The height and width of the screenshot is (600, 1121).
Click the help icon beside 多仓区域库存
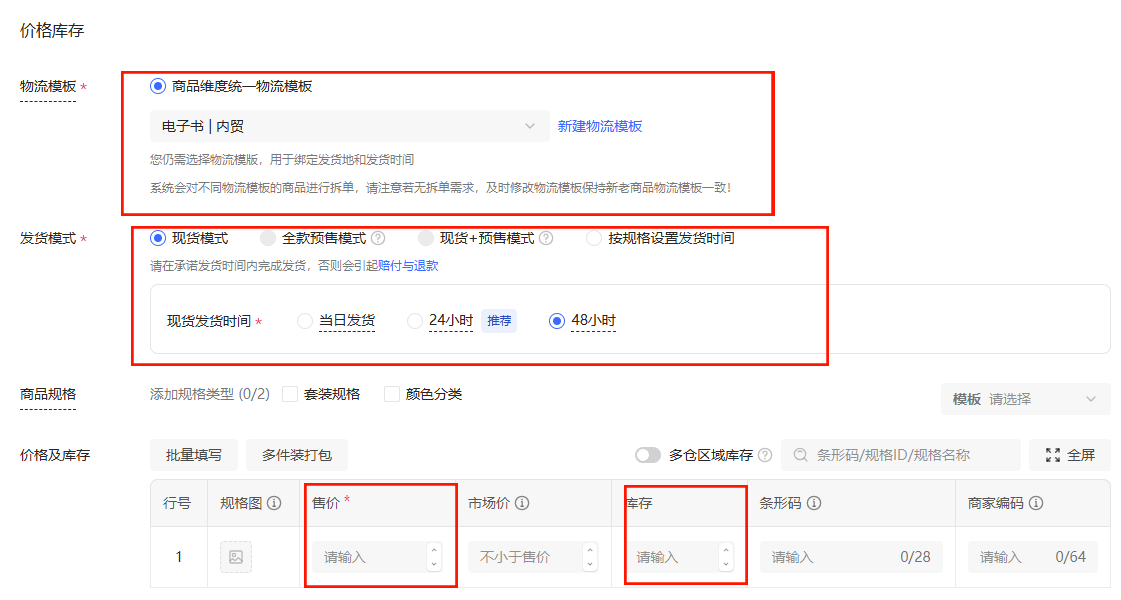(765, 456)
